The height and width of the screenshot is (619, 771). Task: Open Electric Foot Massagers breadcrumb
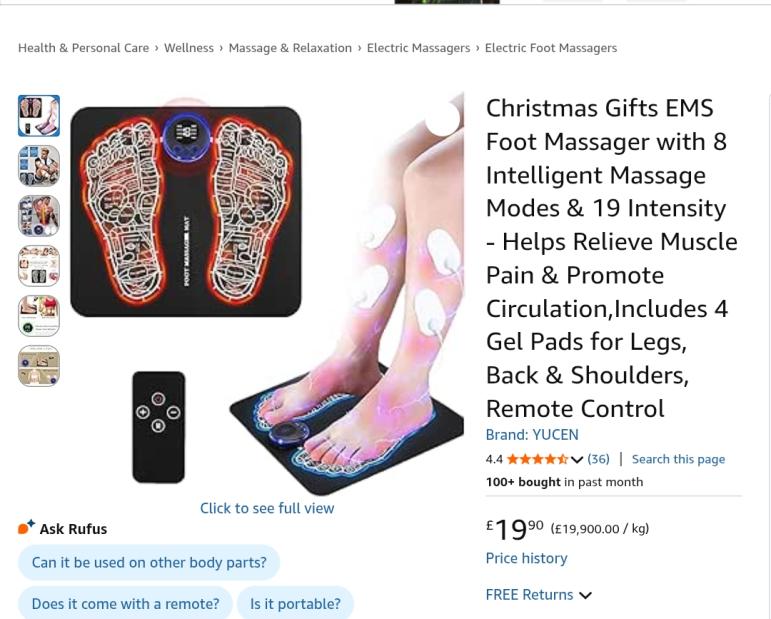[551, 48]
